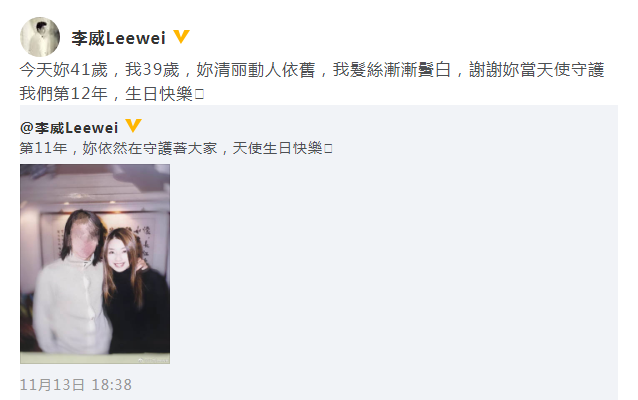Click emoji placeholder after 生日快樂 in main post
This screenshot has width=638, height=400.
199,94
